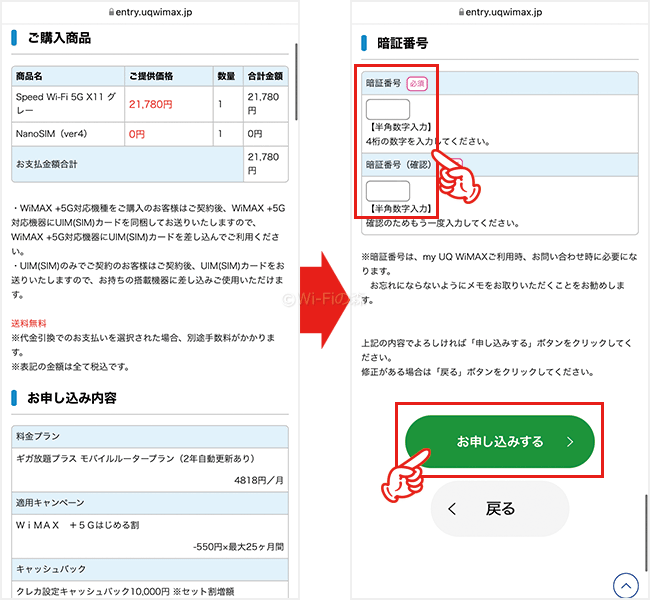Submit with the green お申し込みする button
This screenshot has height=600, width=650.
click(x=500, y=441)
